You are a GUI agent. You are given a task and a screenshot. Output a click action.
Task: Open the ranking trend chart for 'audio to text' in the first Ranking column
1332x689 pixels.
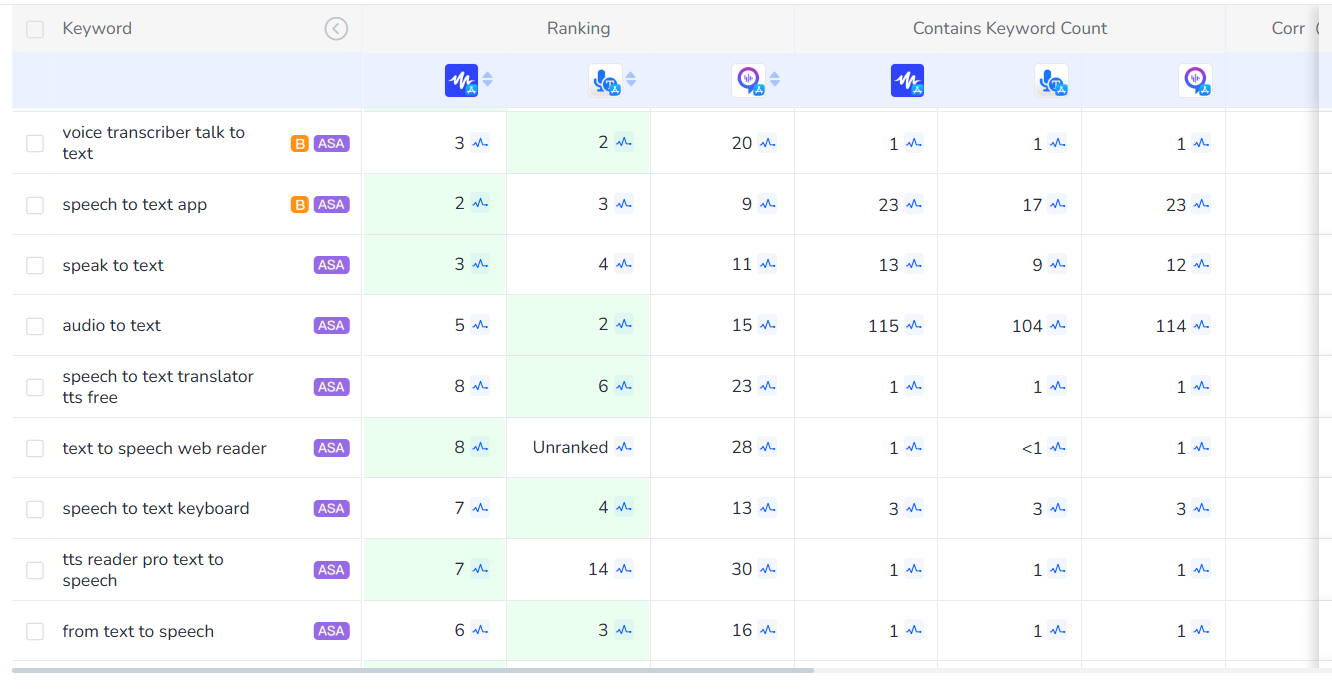(x=480, y=325)
